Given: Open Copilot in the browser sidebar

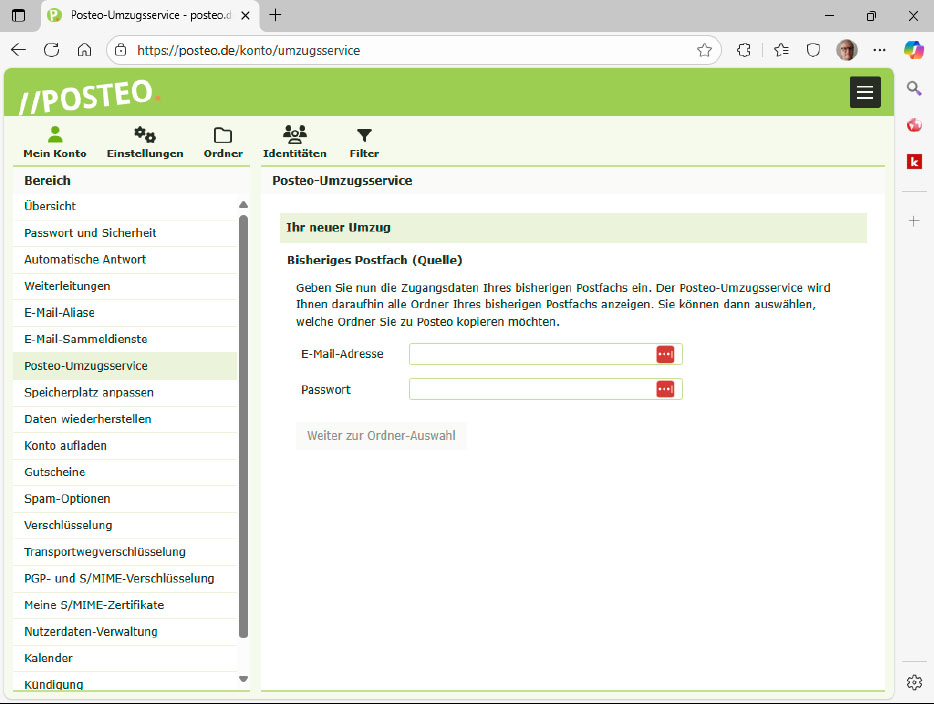Looking at the screenshot, I should [x=913, y=50].
